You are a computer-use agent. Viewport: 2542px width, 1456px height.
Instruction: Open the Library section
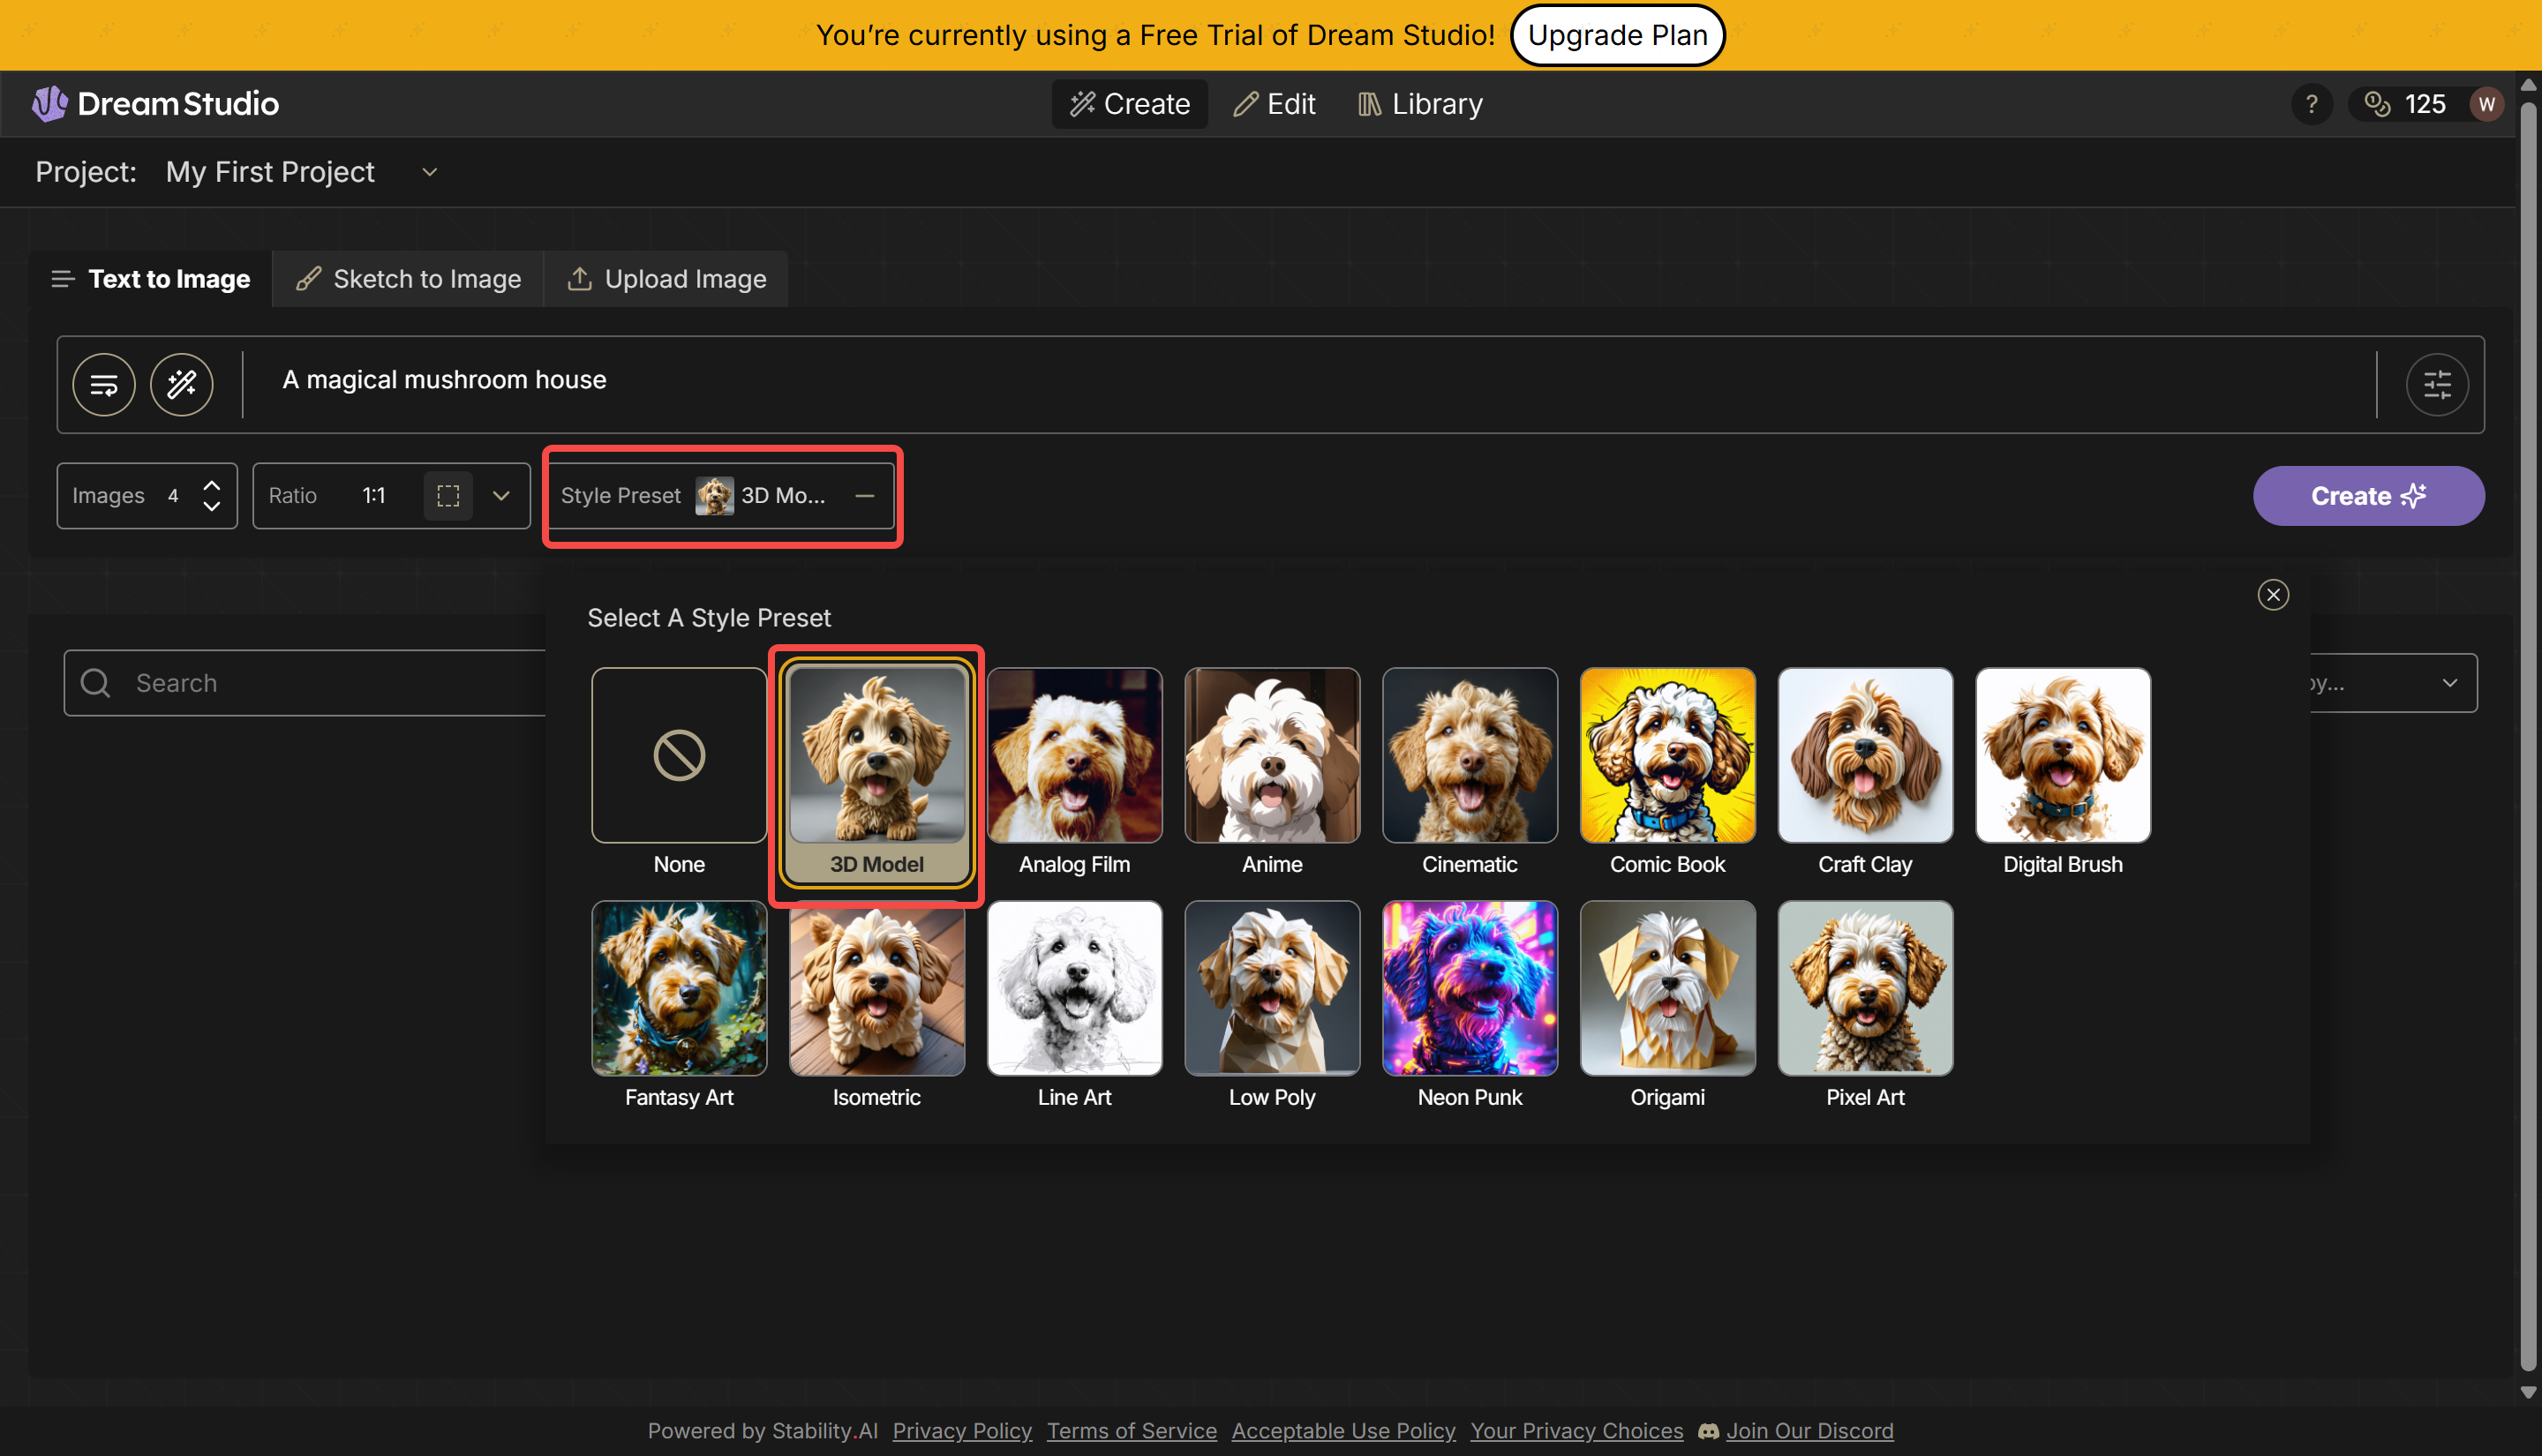pyautogui.click(x=1419, y=103)
